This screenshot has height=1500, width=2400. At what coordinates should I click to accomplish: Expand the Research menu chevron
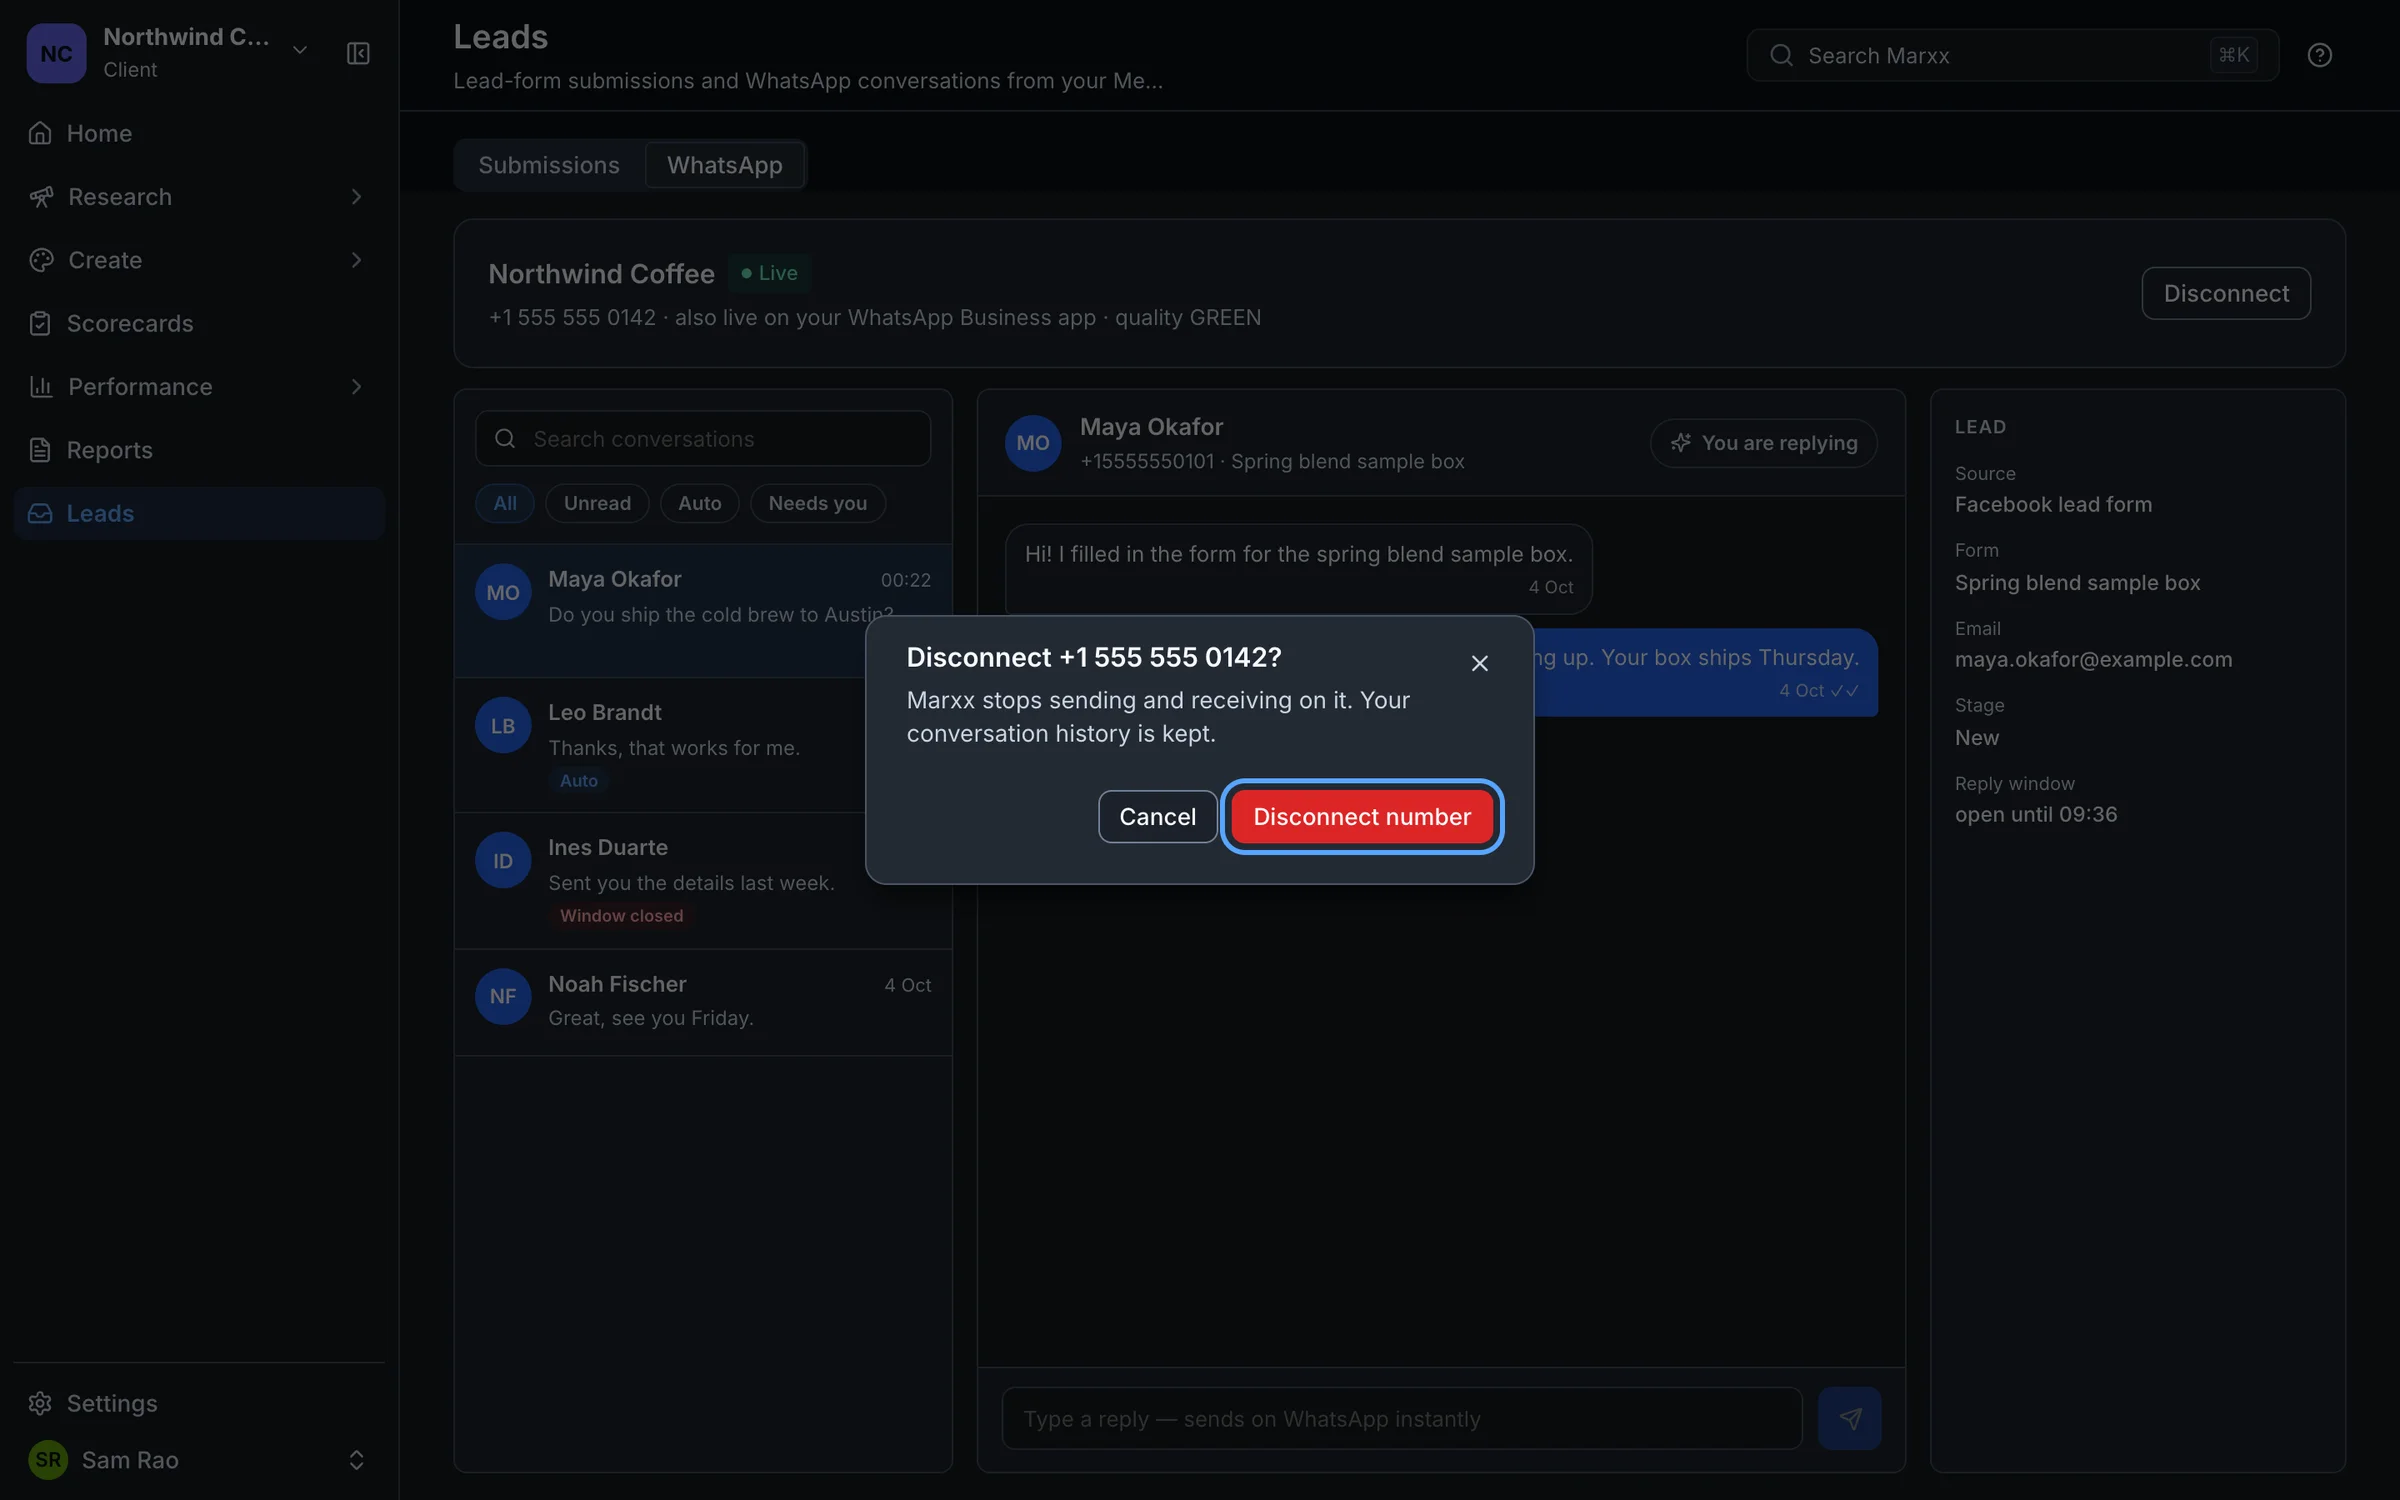(356, 197)
